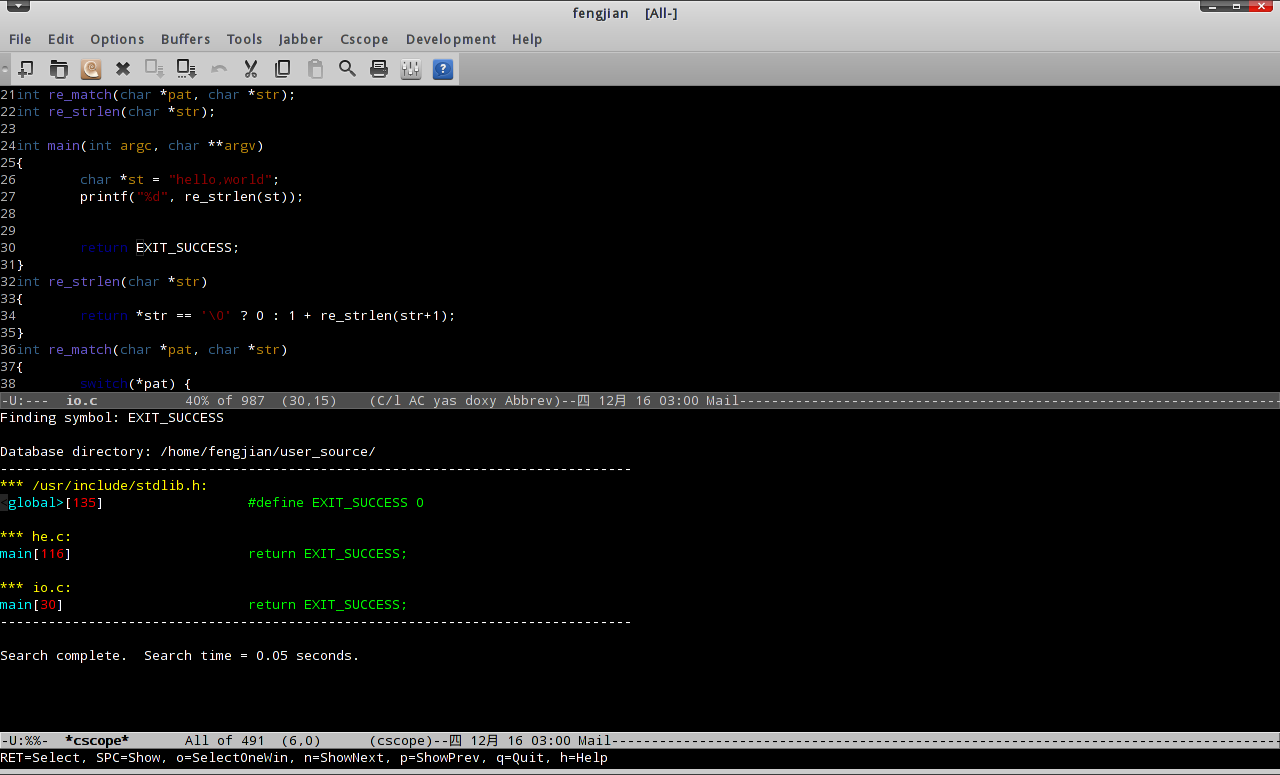Click the grayed-out Undo arrow icon
This screenshot has width=1280, height=775.
[x=219, y=69]
